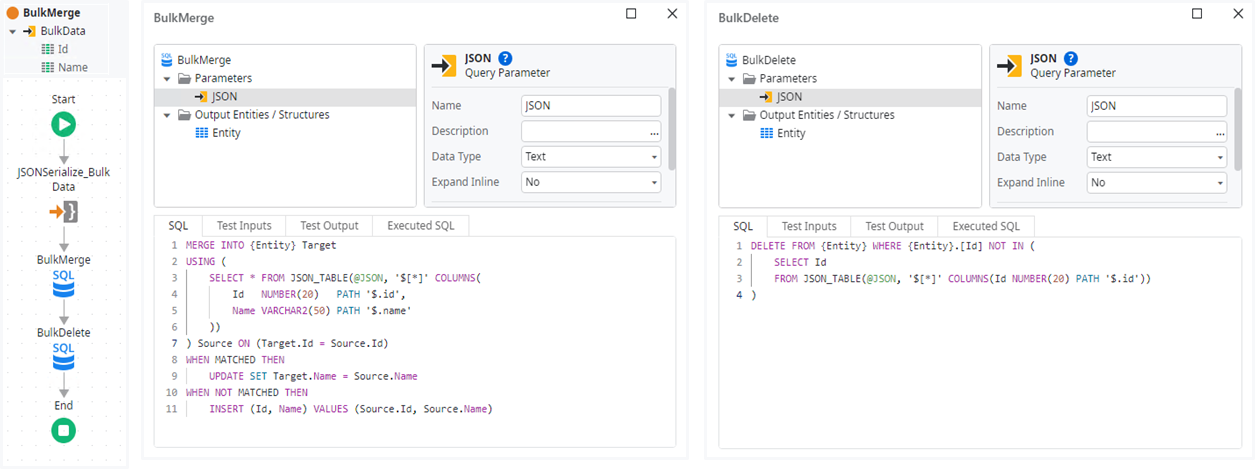Open Test Output tab in BulkMerge window
The height and width of the screenshot is (469, 1255).
(x=329, y=226)
